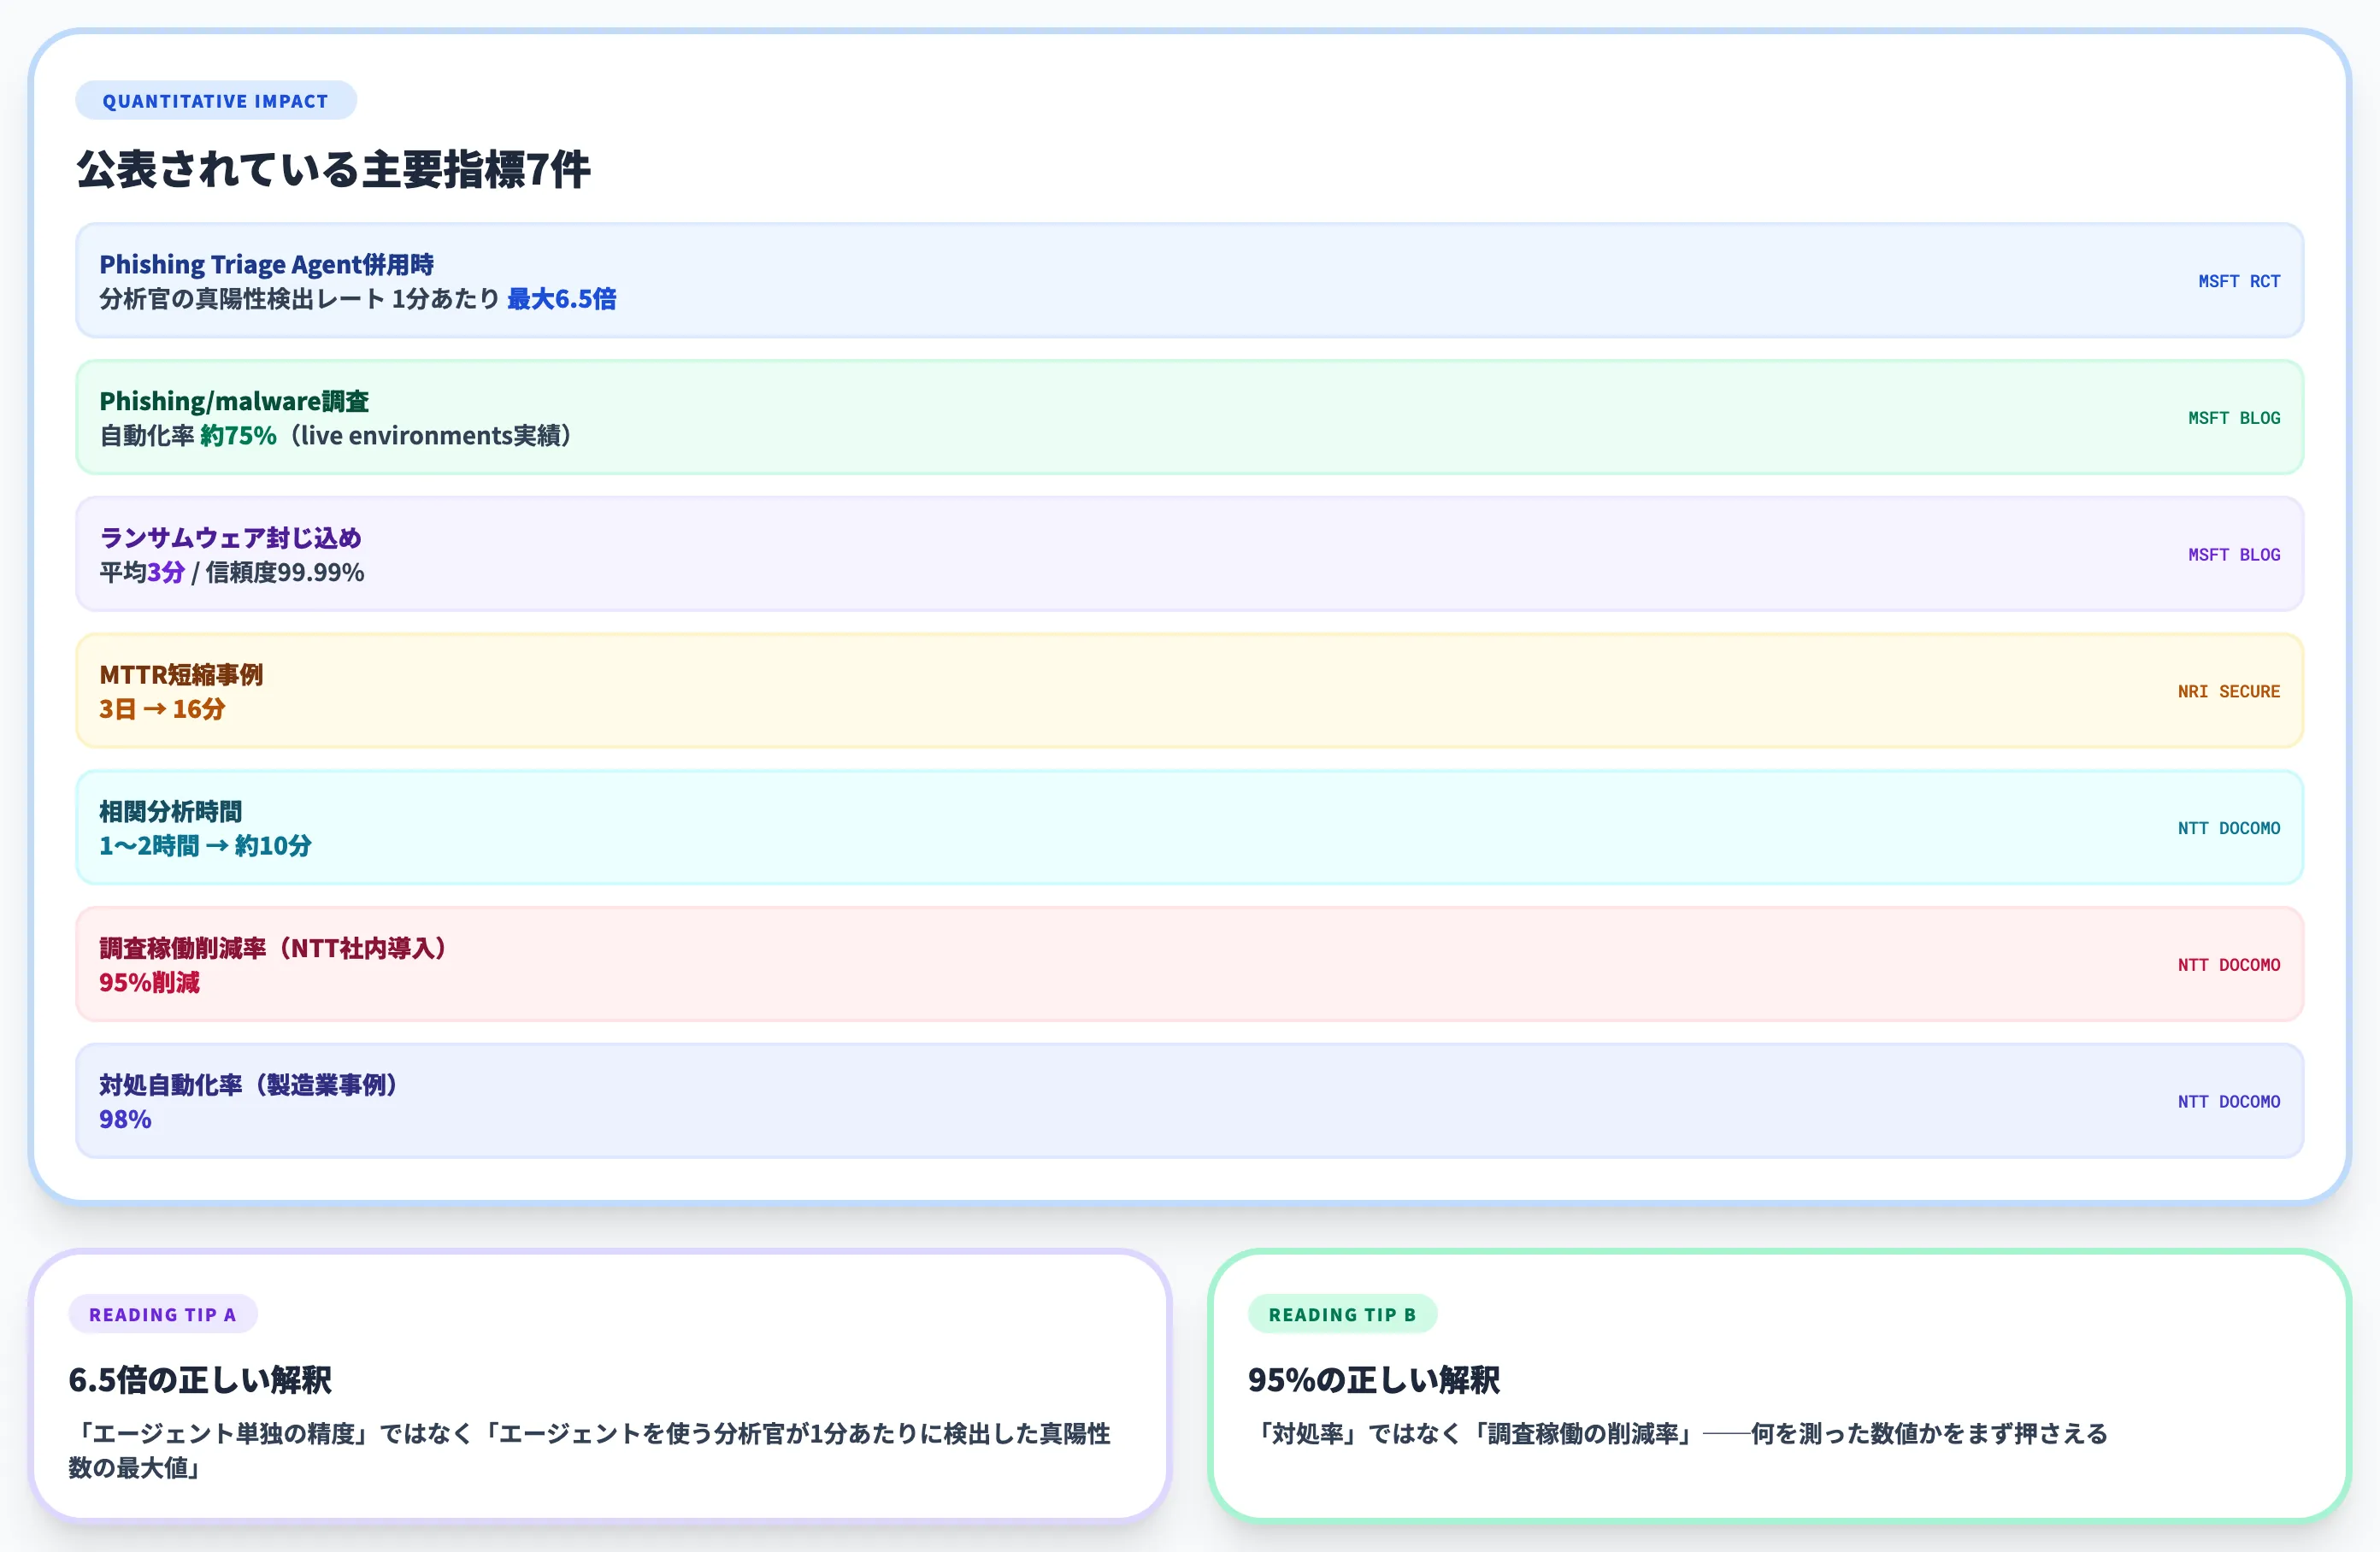The height and width of the screenshot is (1552, 2380).
Task: Click 平均3分 / 信頼度99.99% text
Action: pyautogui.click(x=231, y=573)
